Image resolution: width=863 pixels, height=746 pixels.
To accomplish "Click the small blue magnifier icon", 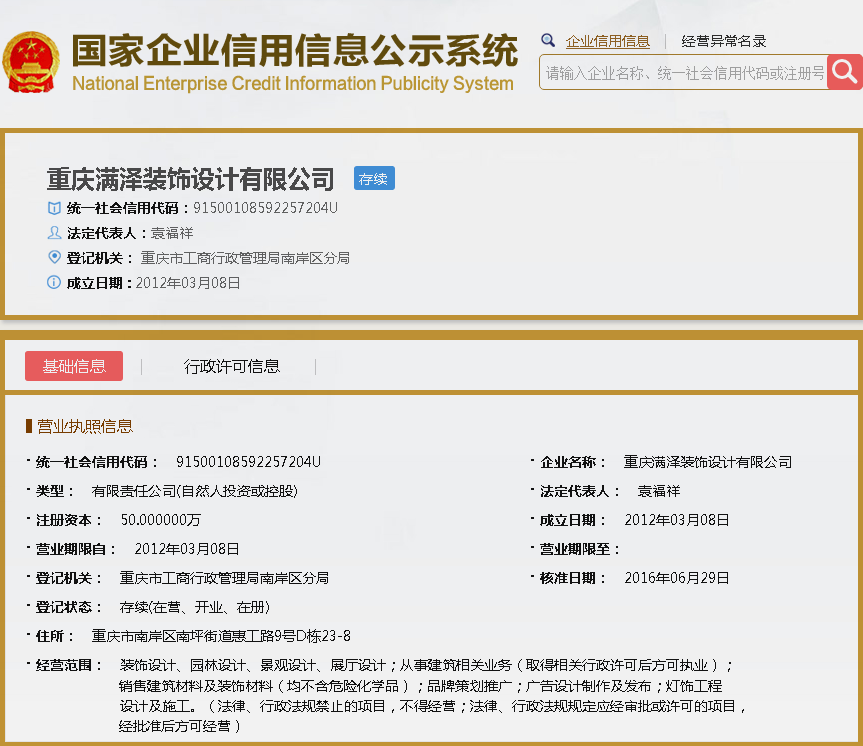I will click(x=548, y=40).
